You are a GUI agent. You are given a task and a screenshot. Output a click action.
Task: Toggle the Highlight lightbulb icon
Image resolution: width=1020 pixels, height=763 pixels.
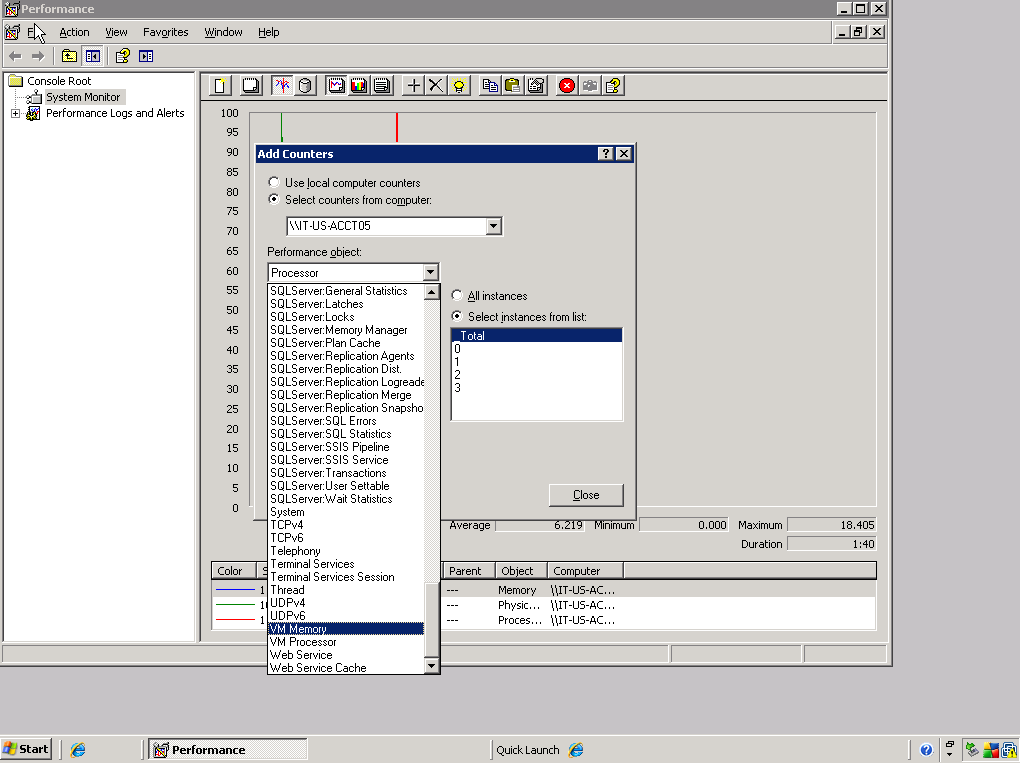click(459, 86)
